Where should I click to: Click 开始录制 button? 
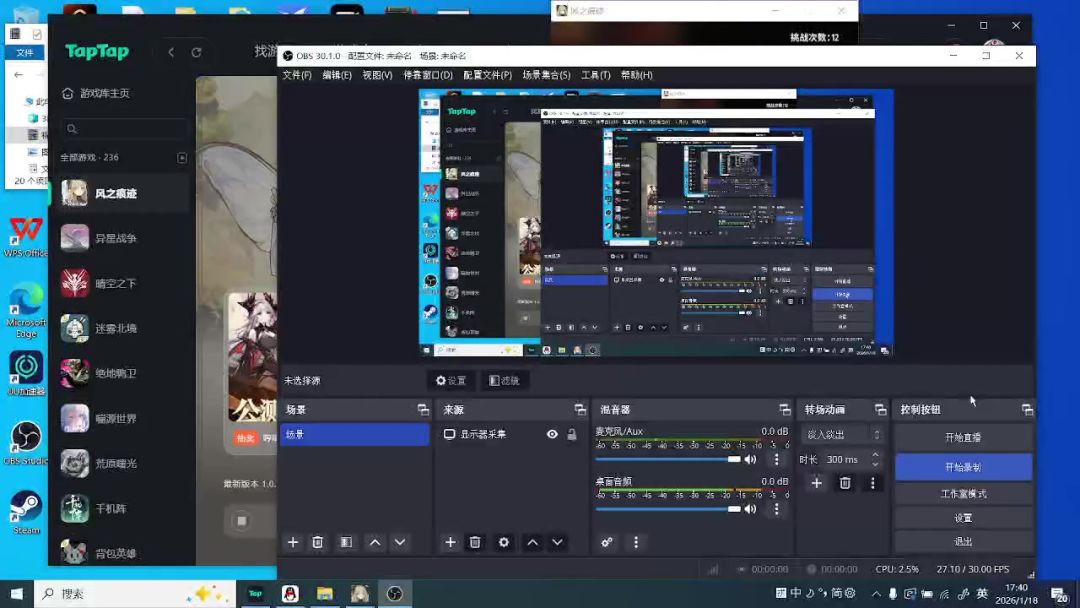(963, 467)
